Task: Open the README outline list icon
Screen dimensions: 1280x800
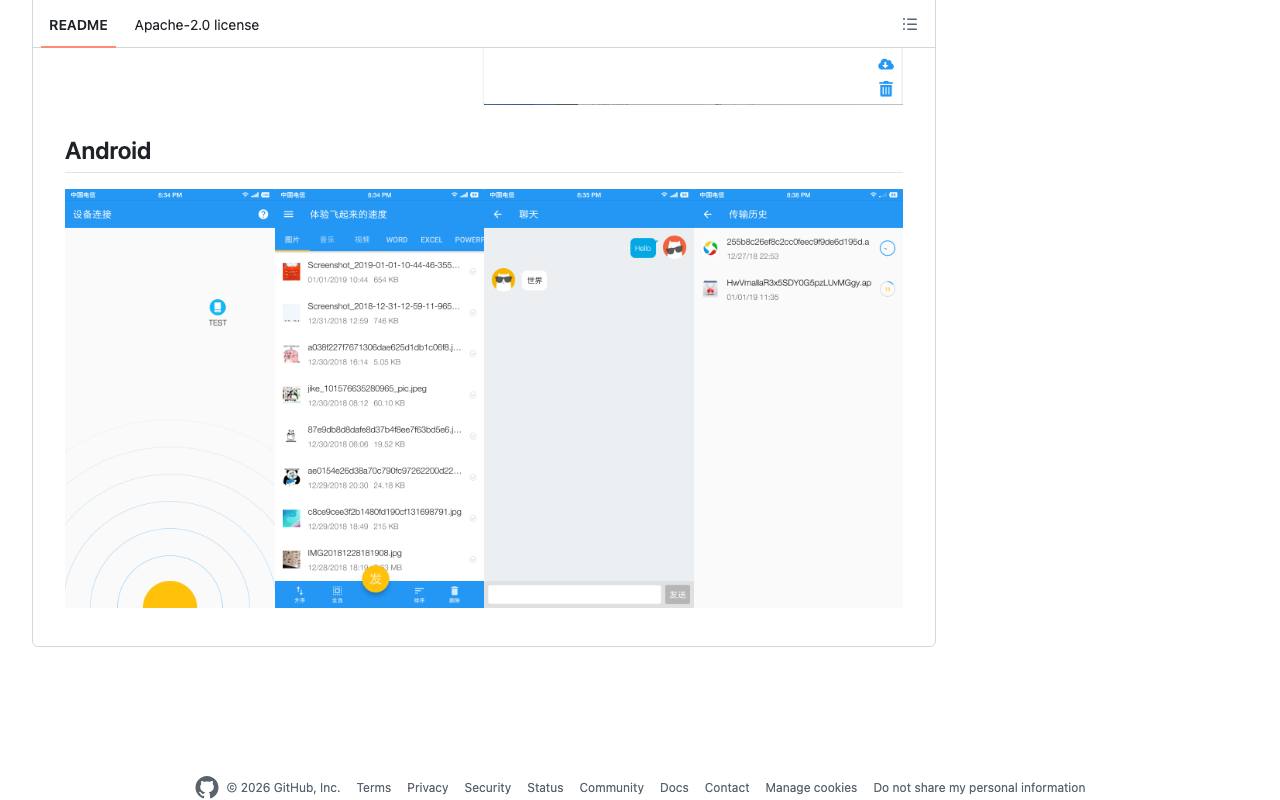Action: click(909, 24)
